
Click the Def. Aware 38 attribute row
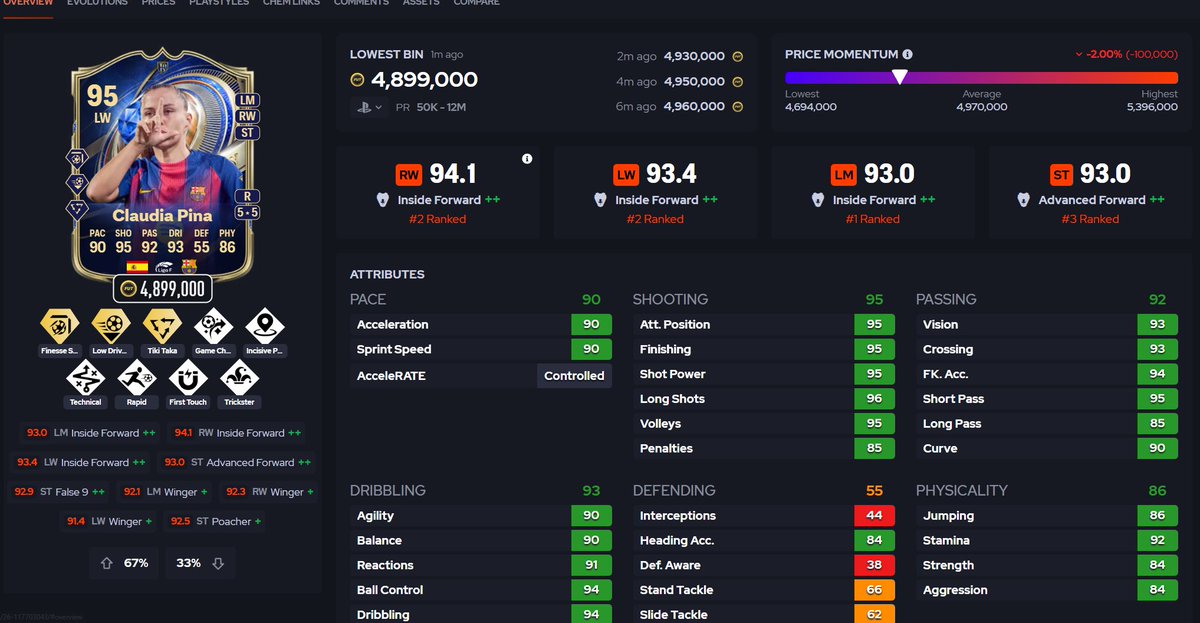[x=764, y=565]
